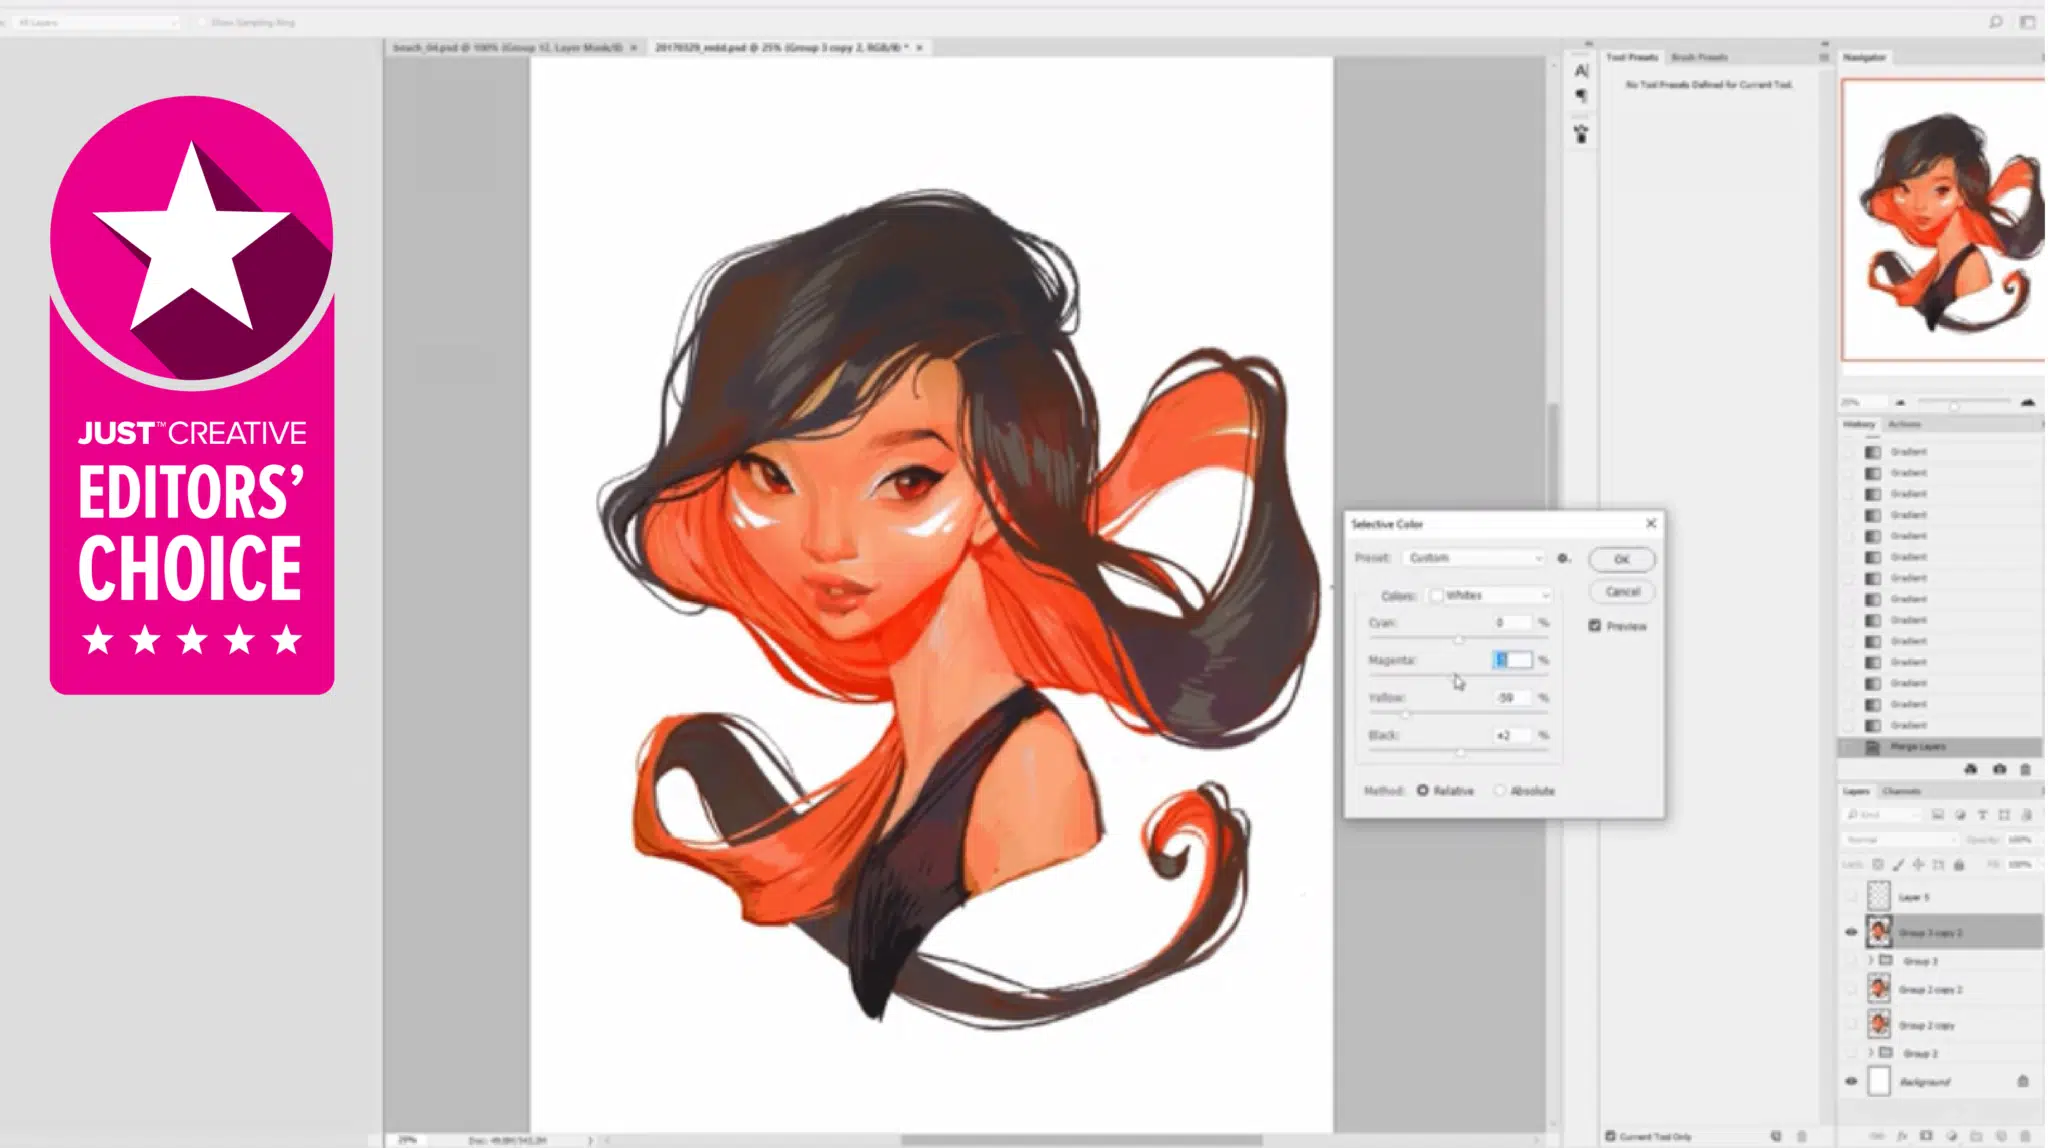Filter layers by pixel layers icon

point(1937,815)
